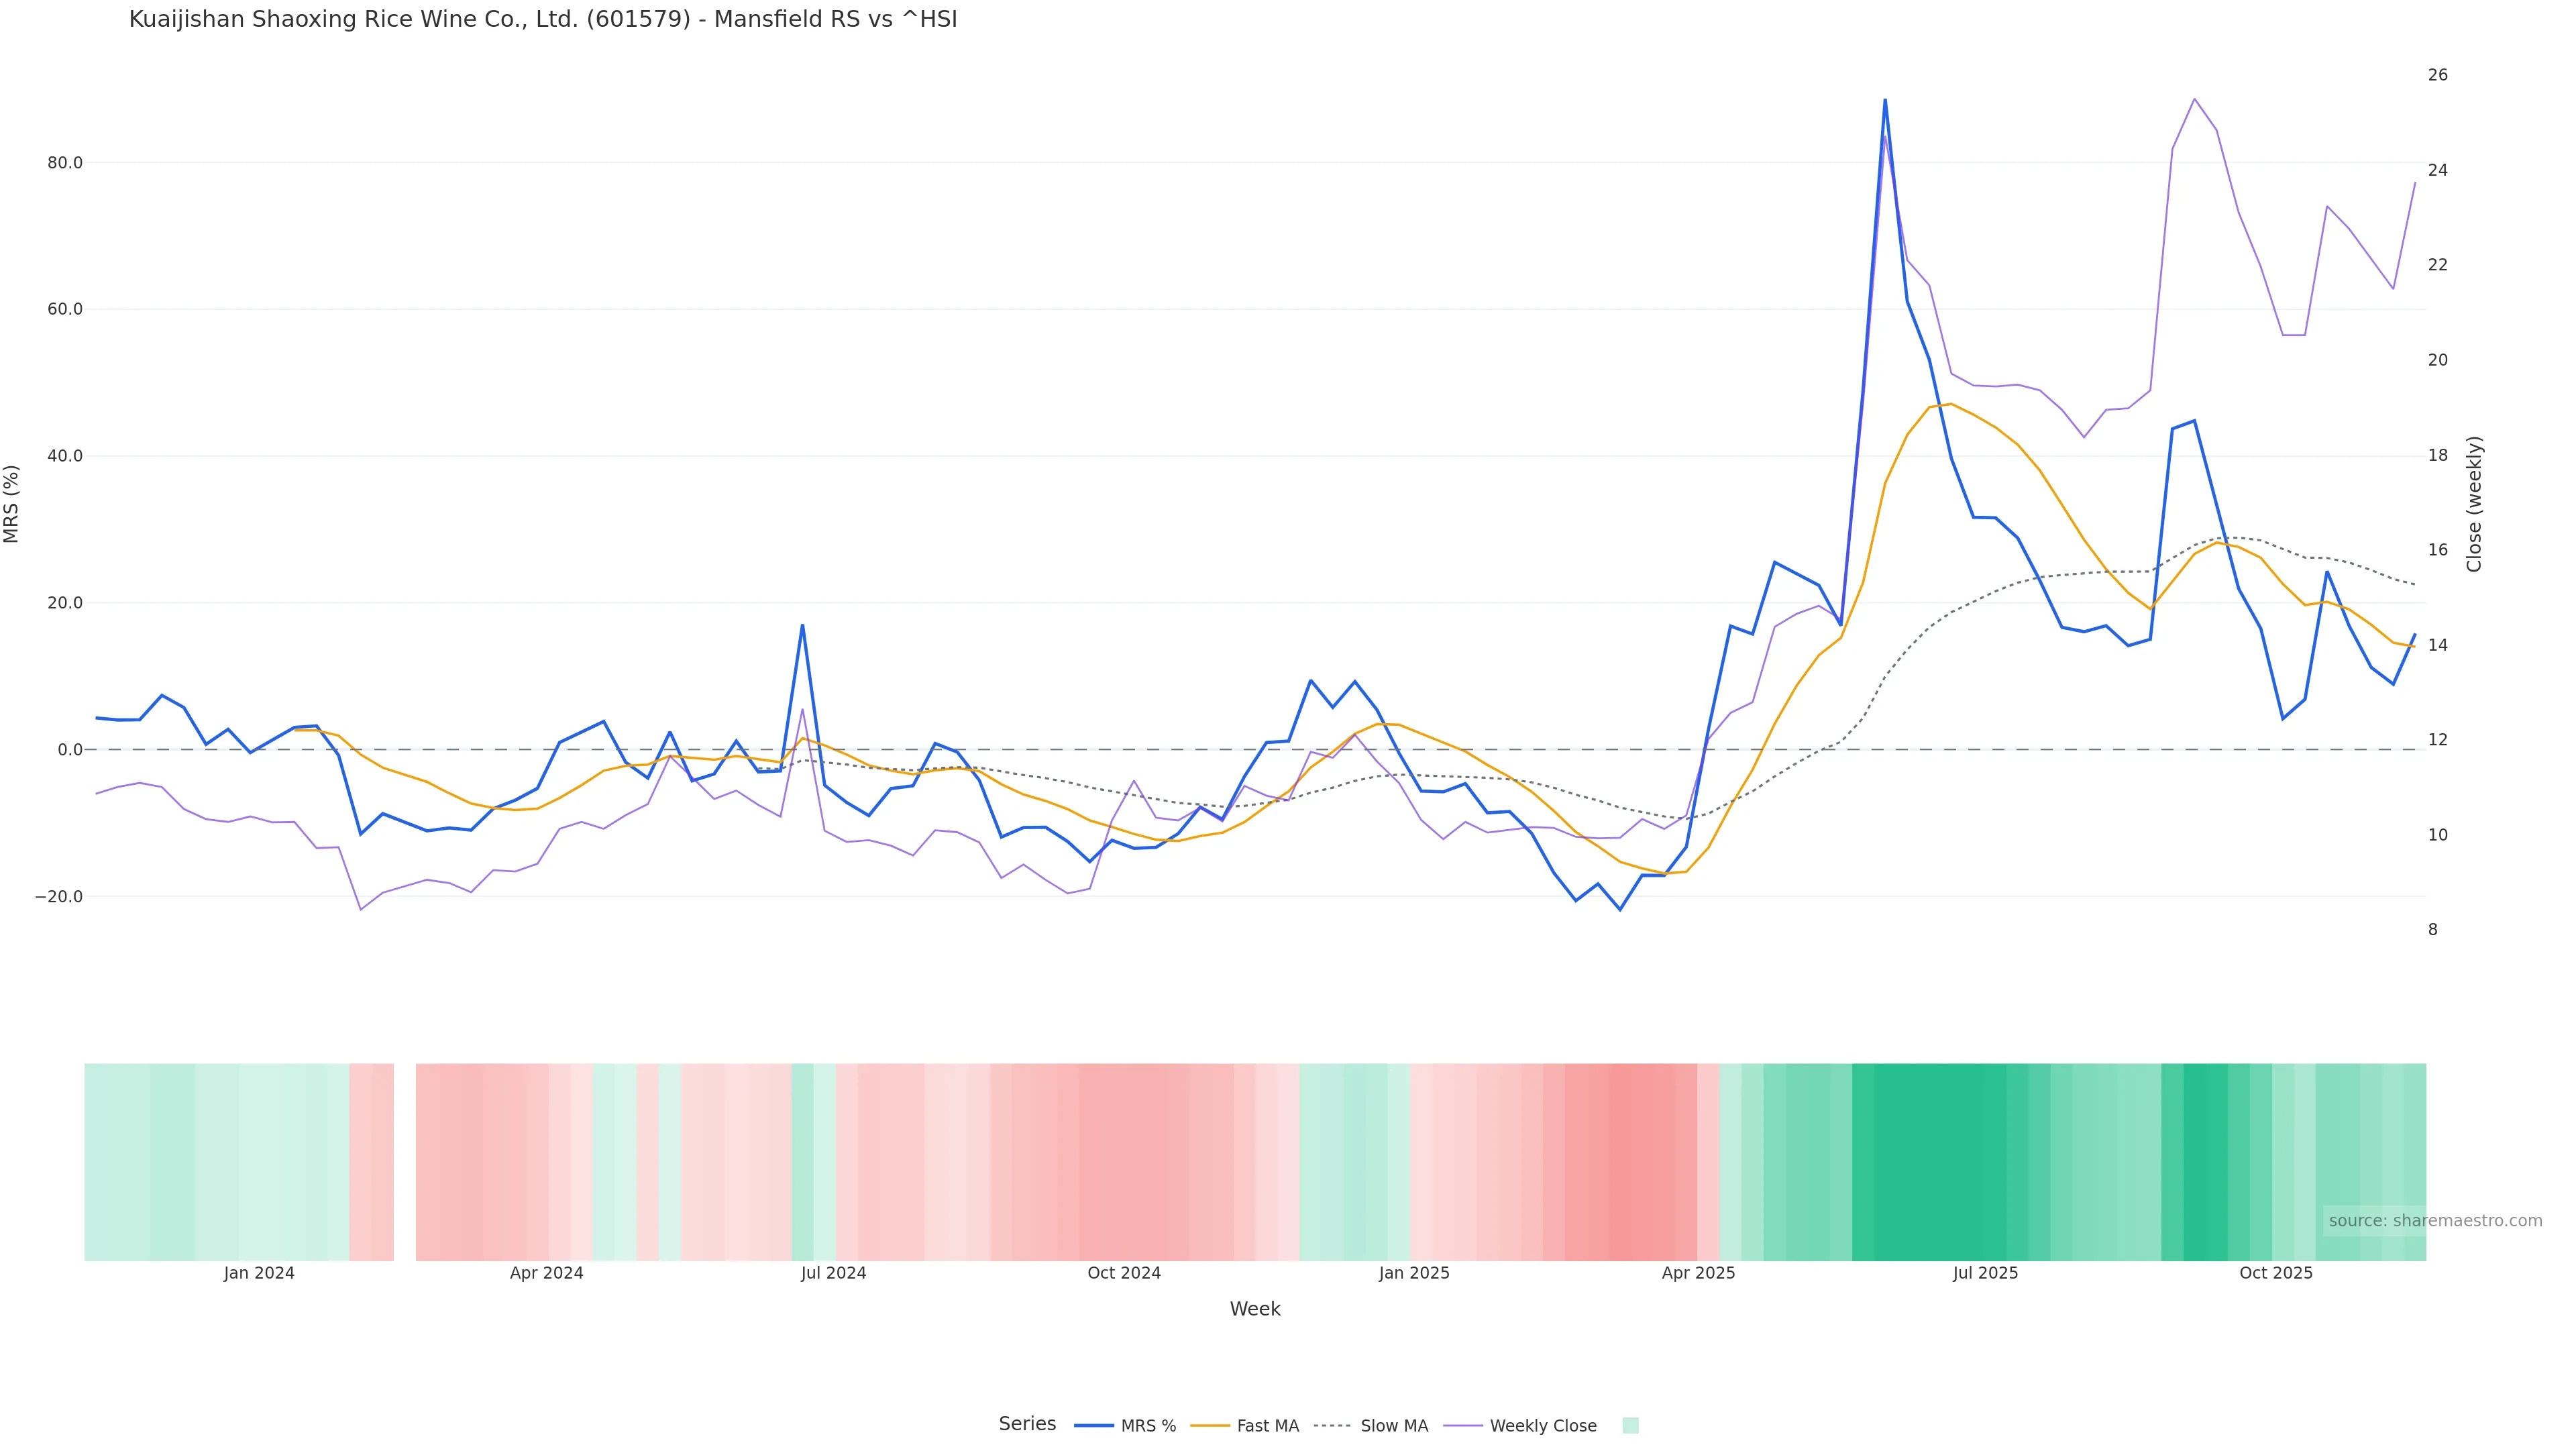Viewport: 2576px width, 1449px height.
Task: Click the dotted Slow MA legend line
Action: (1333, 1426)
